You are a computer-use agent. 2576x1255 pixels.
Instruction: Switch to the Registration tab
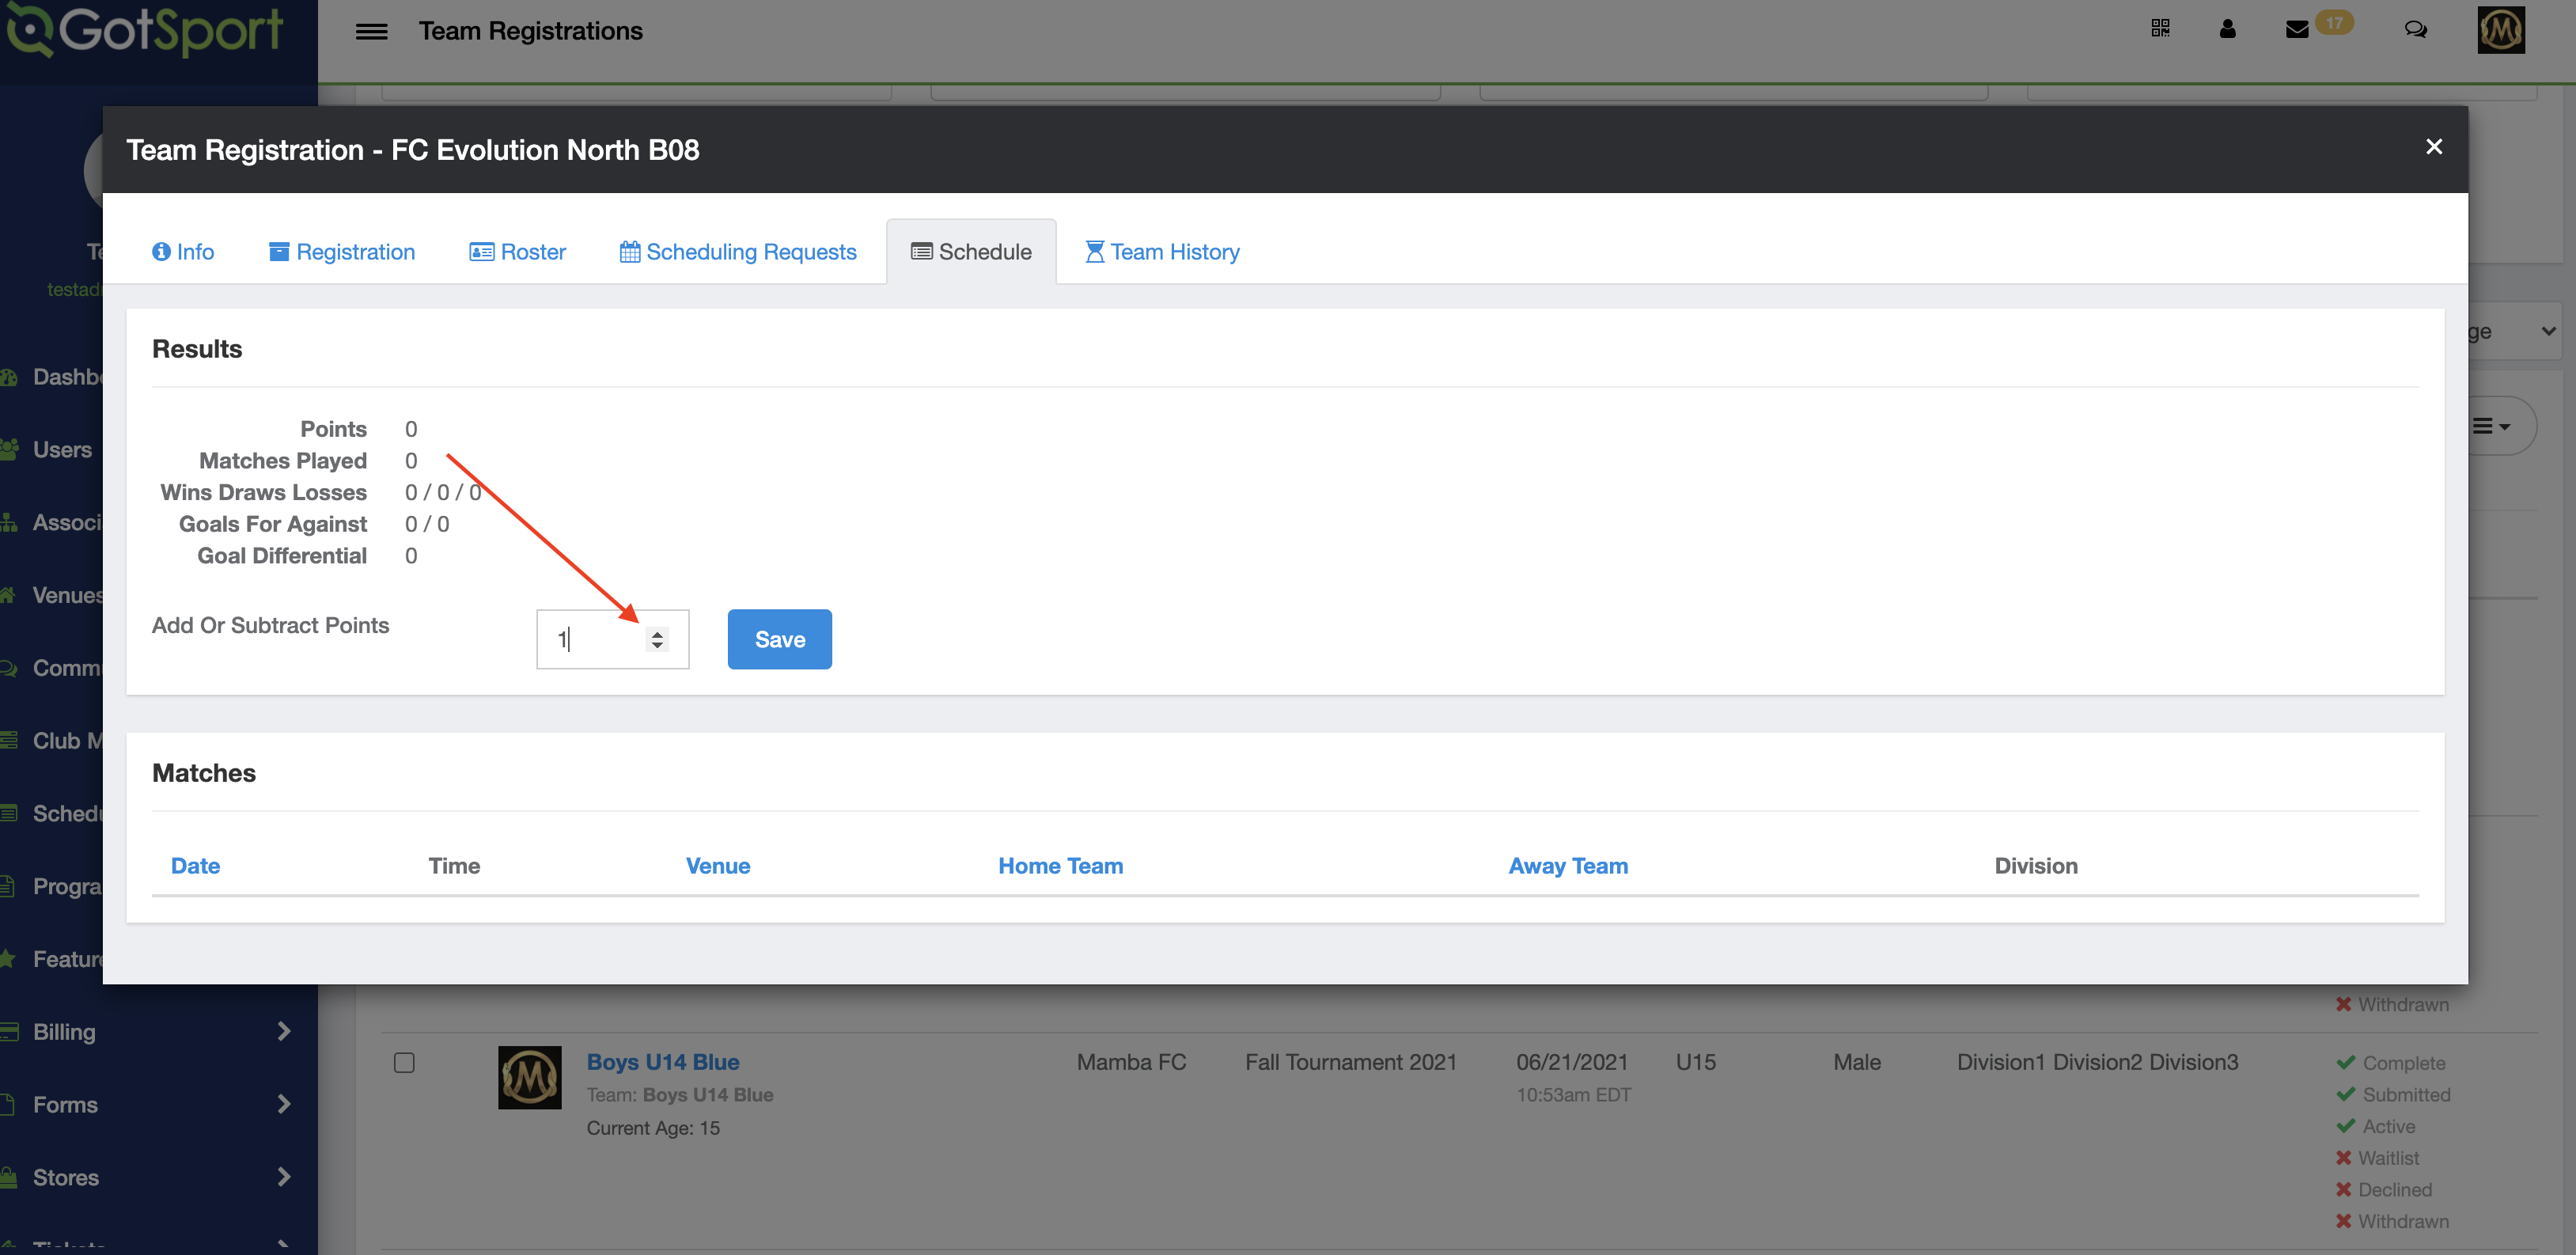(342, 252)
